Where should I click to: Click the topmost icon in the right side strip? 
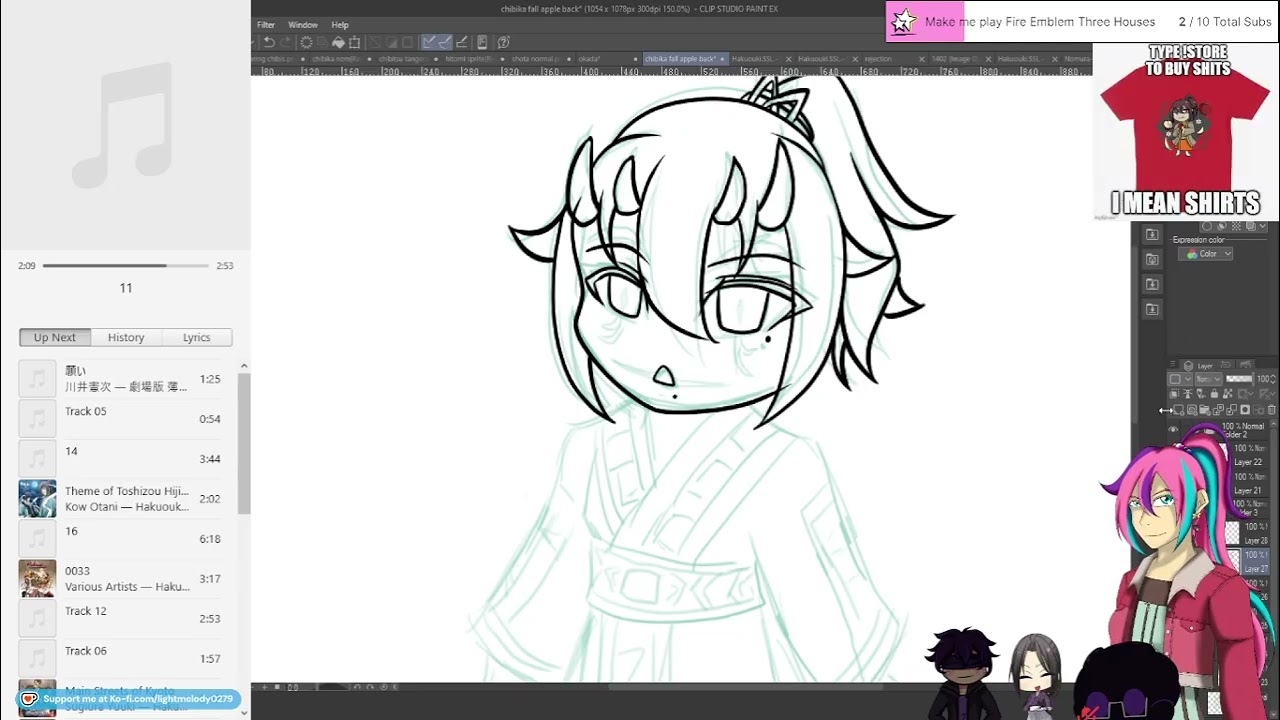coord(1152,234)
